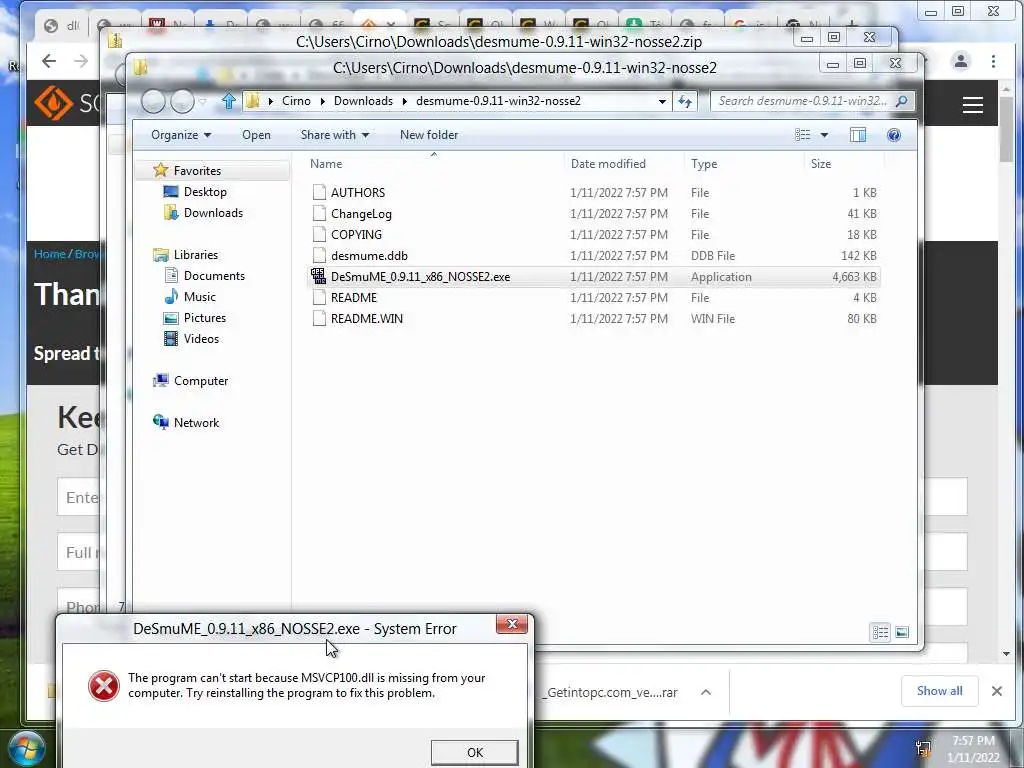Select the desmume.ddb file
This screenshot has width=1024, height=768.
[594, 255]
